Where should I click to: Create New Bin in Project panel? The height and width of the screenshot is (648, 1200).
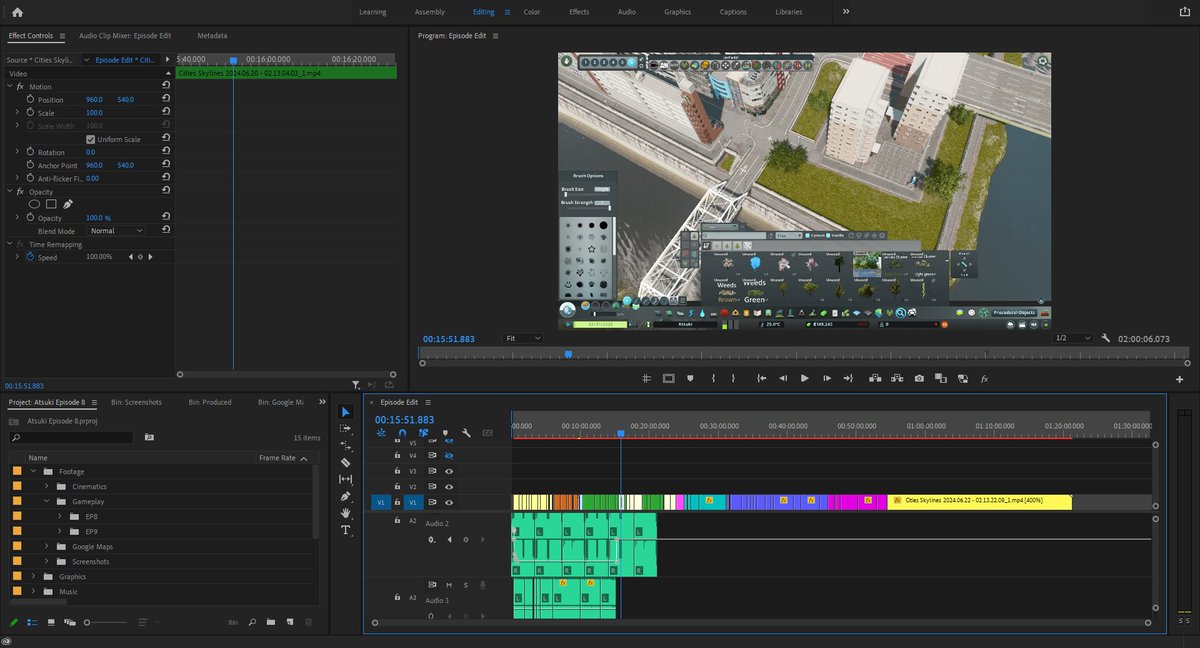[270, 622]
